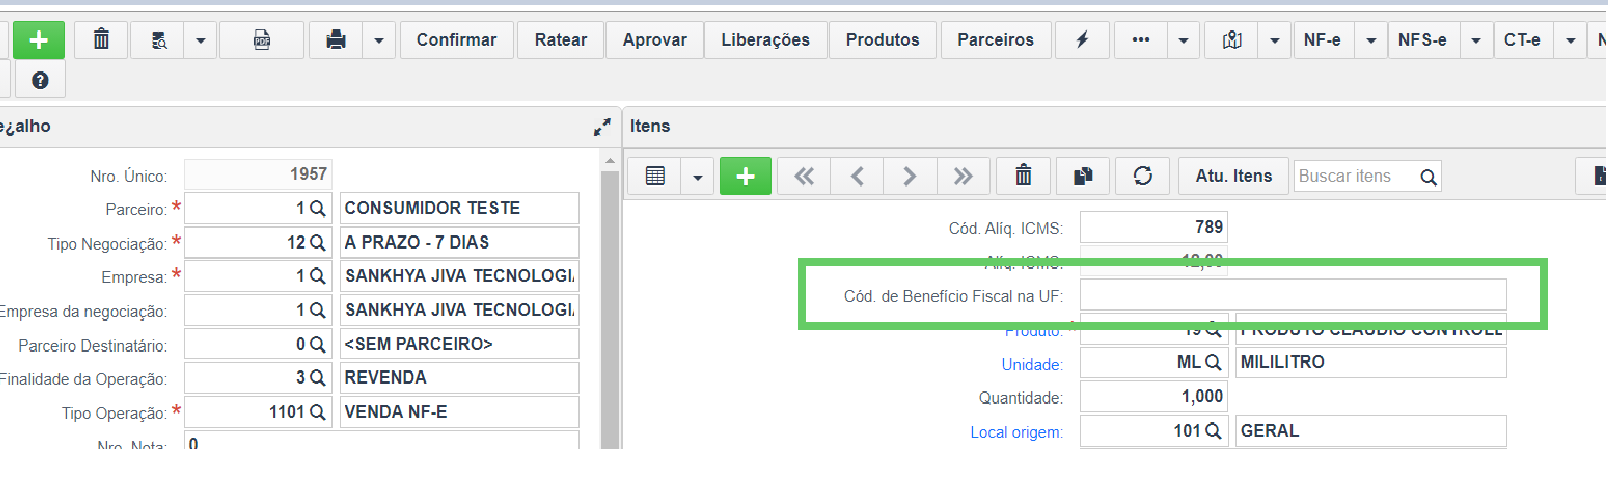Screen dimensions: 1608x486
Task: Click search icon in Tipo Negociação field
Action: click(x=318, y=242)
